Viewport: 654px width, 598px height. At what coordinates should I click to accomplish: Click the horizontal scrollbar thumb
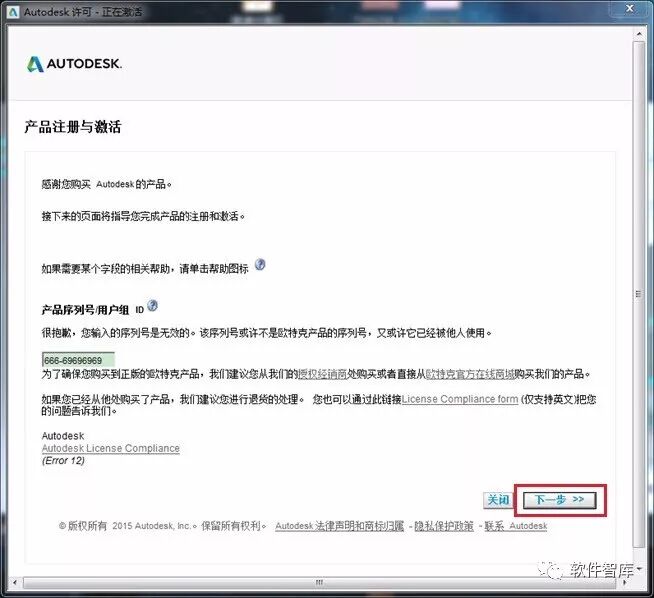(319, 583)
